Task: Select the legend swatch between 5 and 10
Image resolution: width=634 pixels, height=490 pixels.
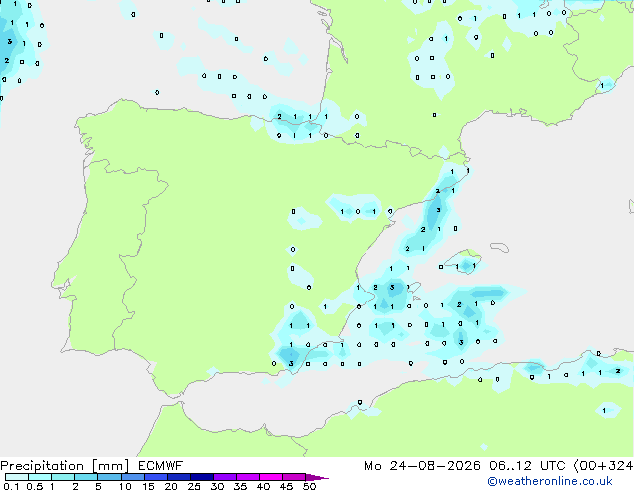Action: point(110,477)
